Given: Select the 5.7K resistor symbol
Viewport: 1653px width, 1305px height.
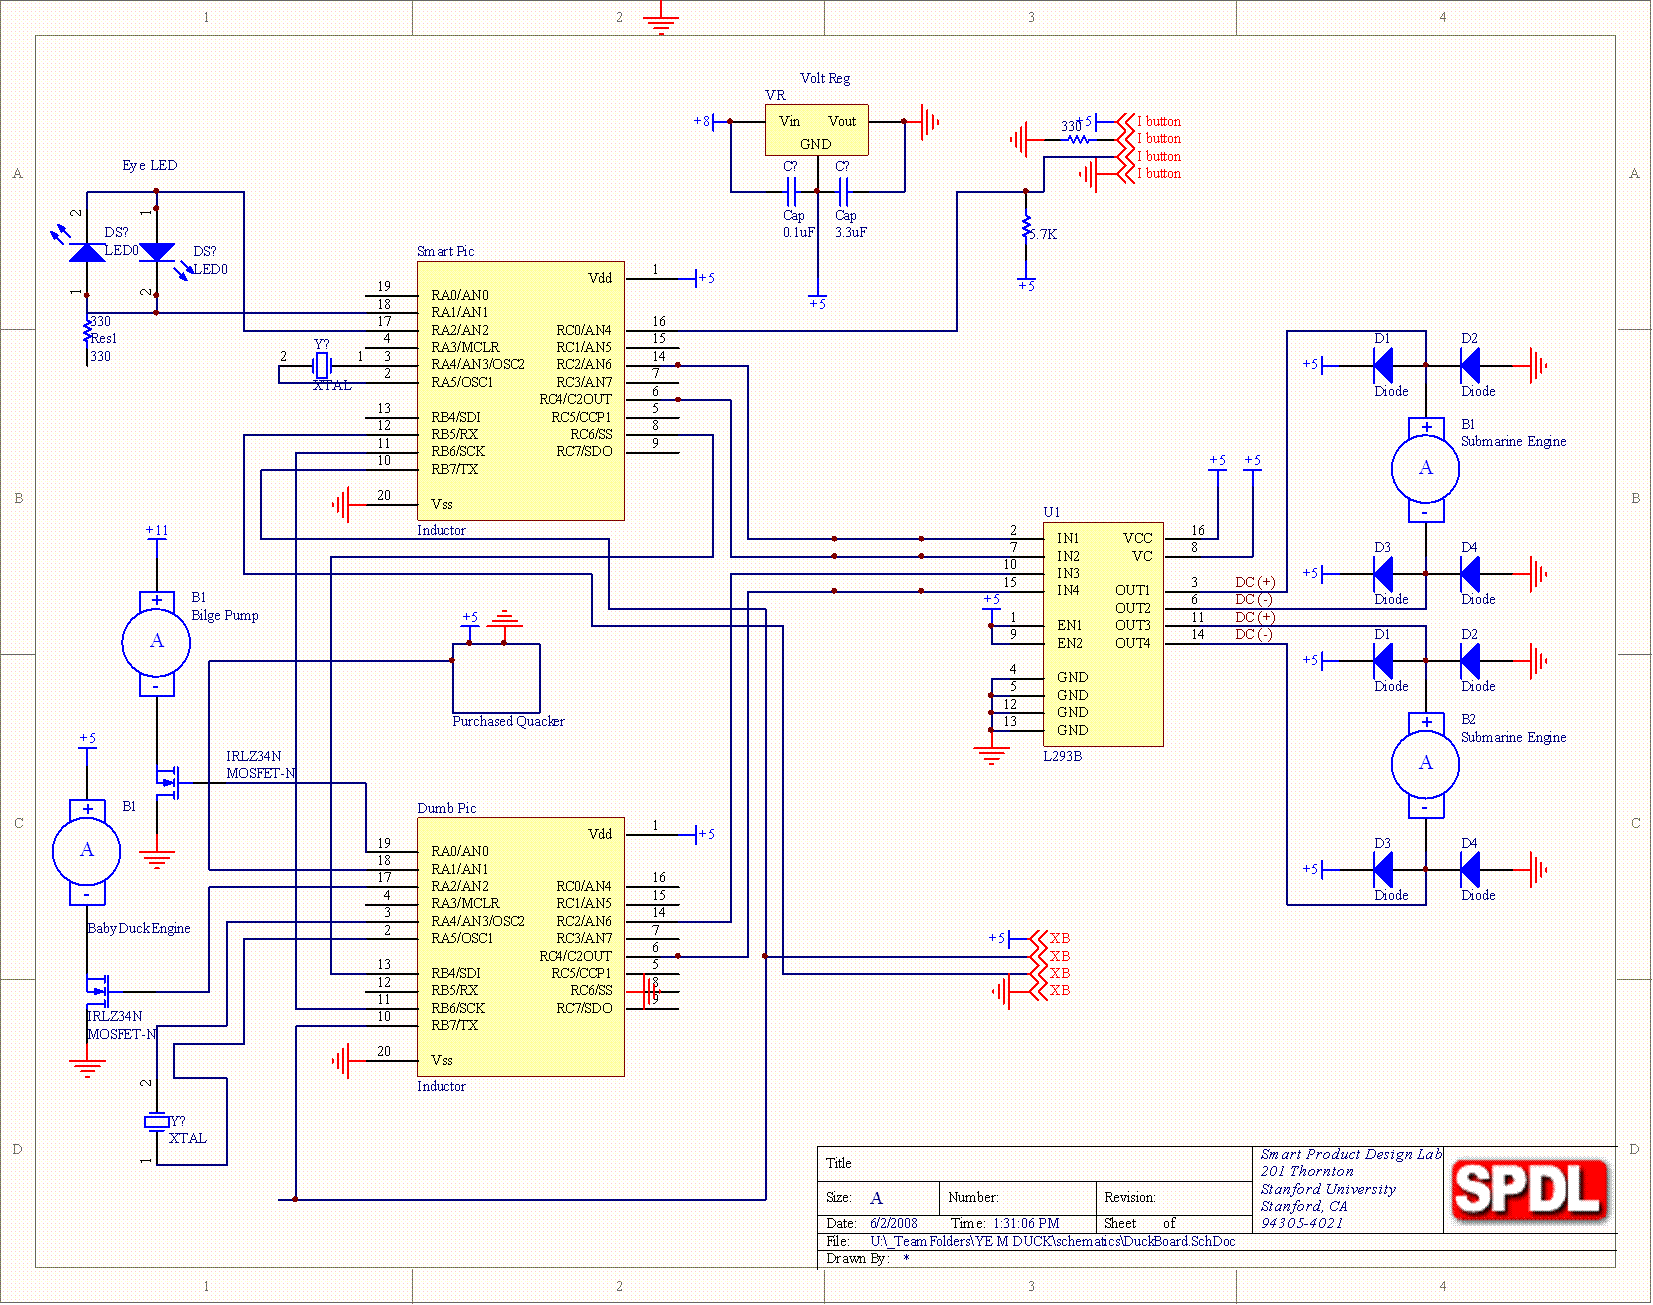Looking at the screenshot, I should [1027, 228].
